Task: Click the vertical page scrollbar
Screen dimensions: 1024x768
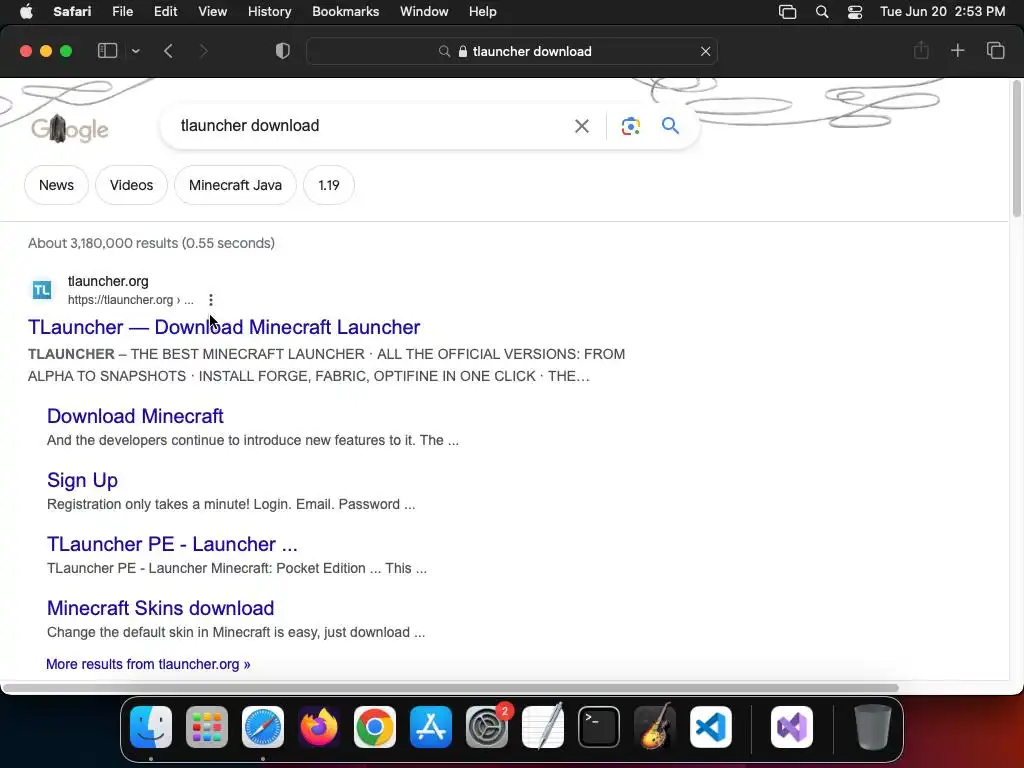Action: point(1017,149)
